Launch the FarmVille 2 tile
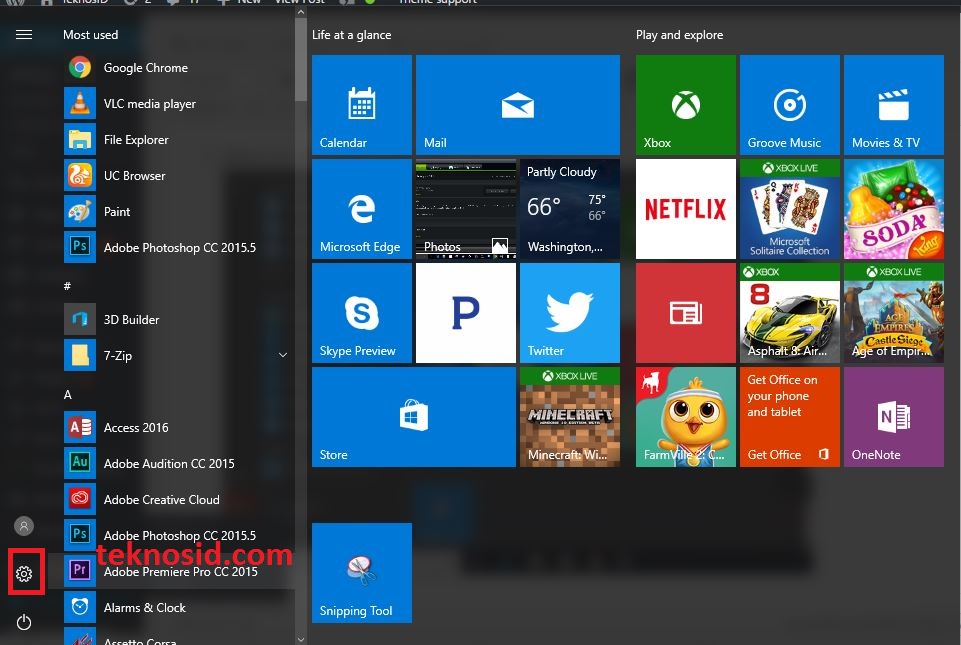Viewport: 961px width, 645px height. [686, 417]
